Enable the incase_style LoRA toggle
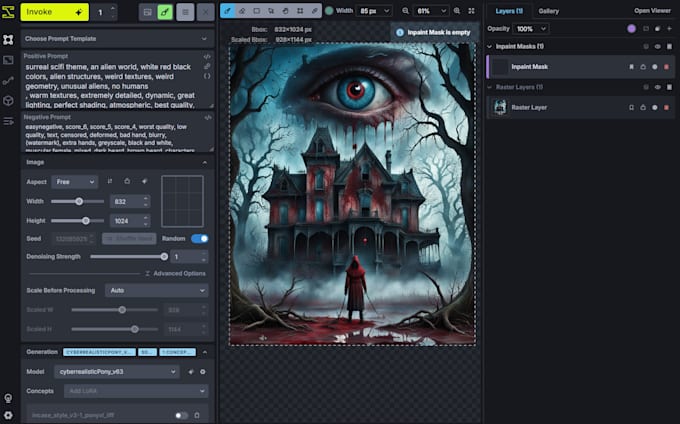 (x=181, y=414)
